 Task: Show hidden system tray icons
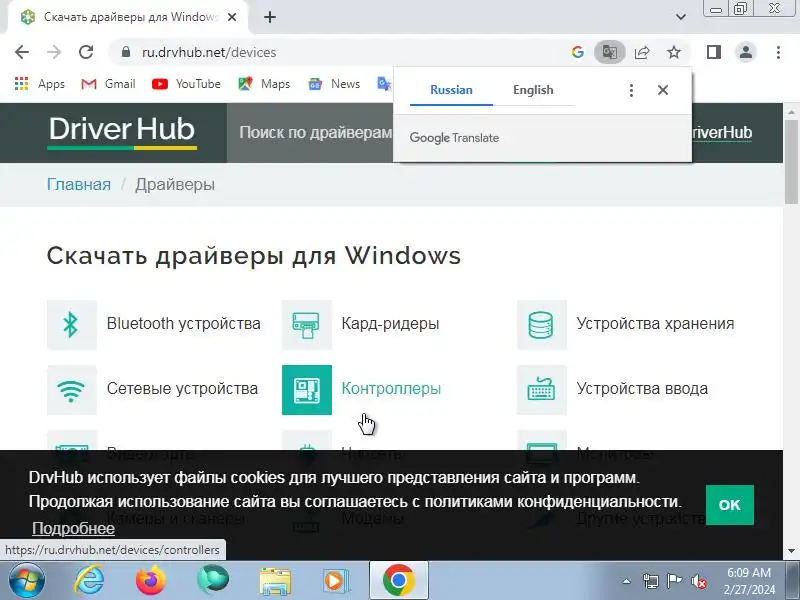627,581
